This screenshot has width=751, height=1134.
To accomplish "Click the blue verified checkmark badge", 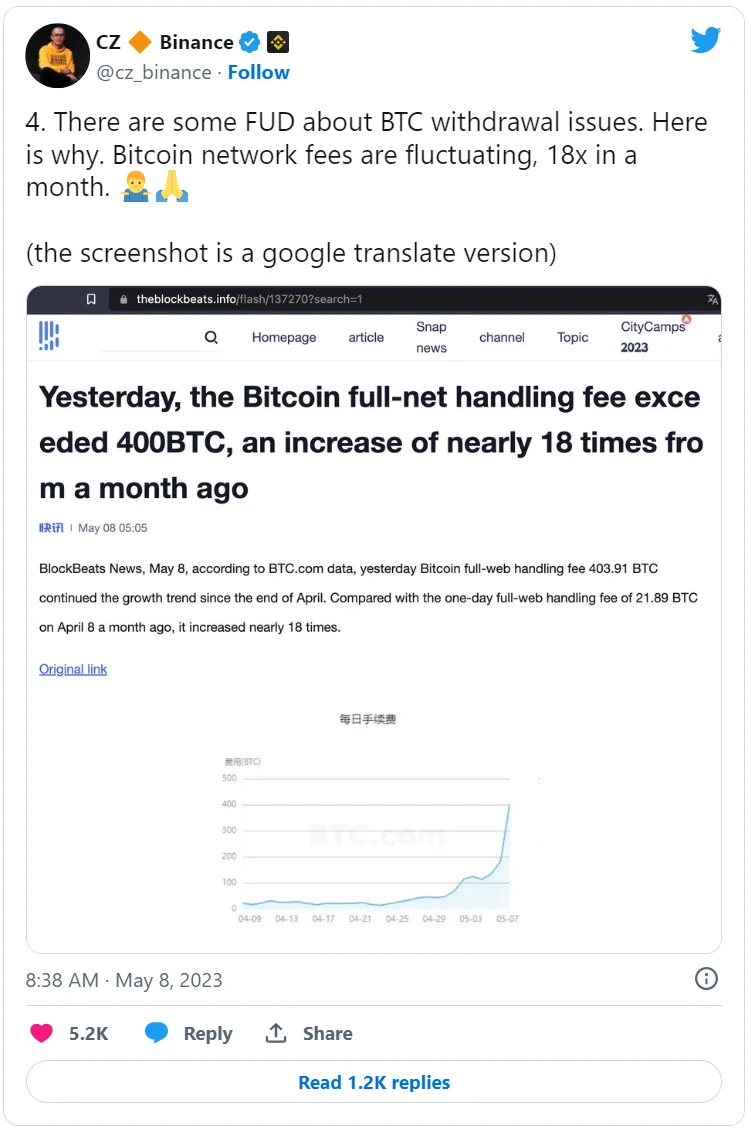I will point(250,43).
